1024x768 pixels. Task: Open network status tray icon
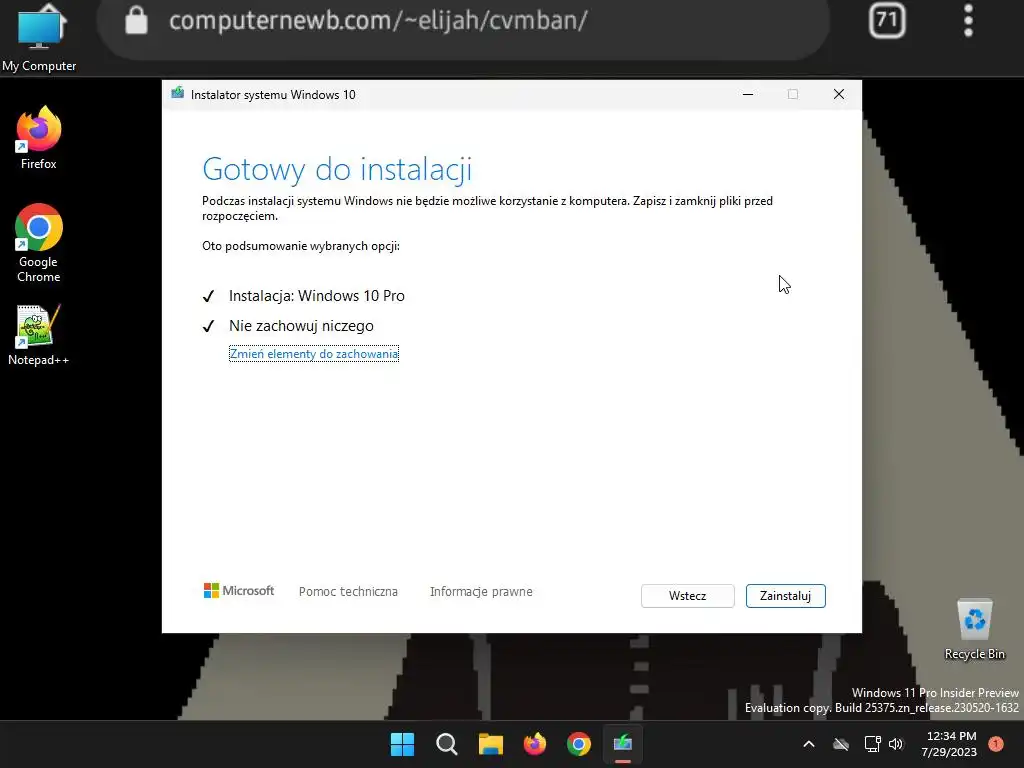872,744
